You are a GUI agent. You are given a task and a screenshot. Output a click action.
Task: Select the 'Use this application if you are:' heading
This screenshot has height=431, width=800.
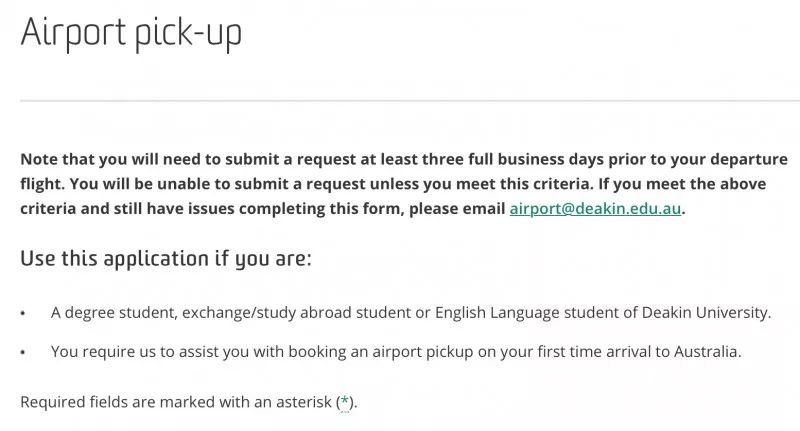pos(166,259)
